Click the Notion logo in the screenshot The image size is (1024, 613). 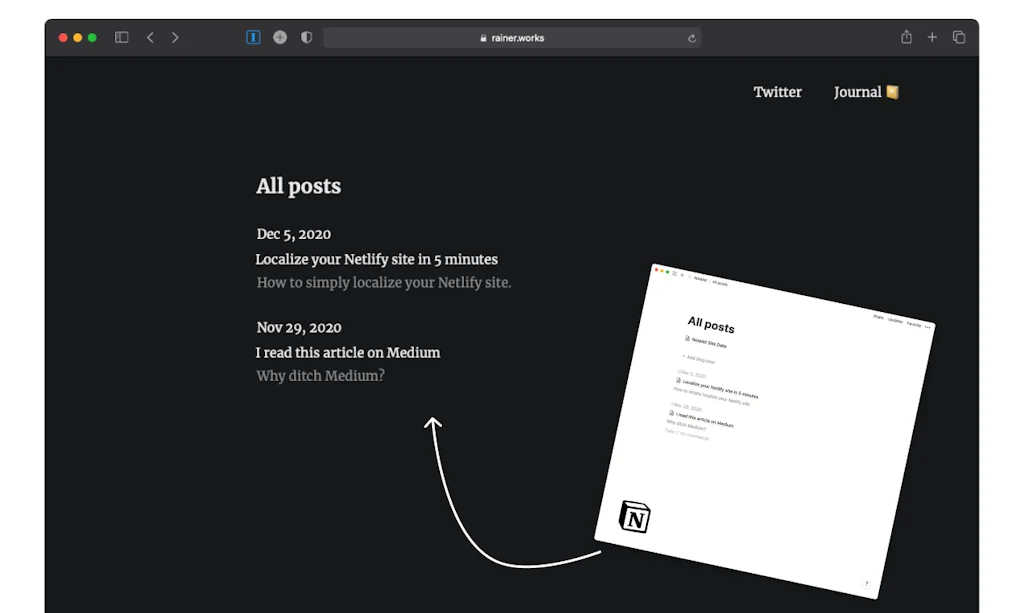(x=634, y=516)
